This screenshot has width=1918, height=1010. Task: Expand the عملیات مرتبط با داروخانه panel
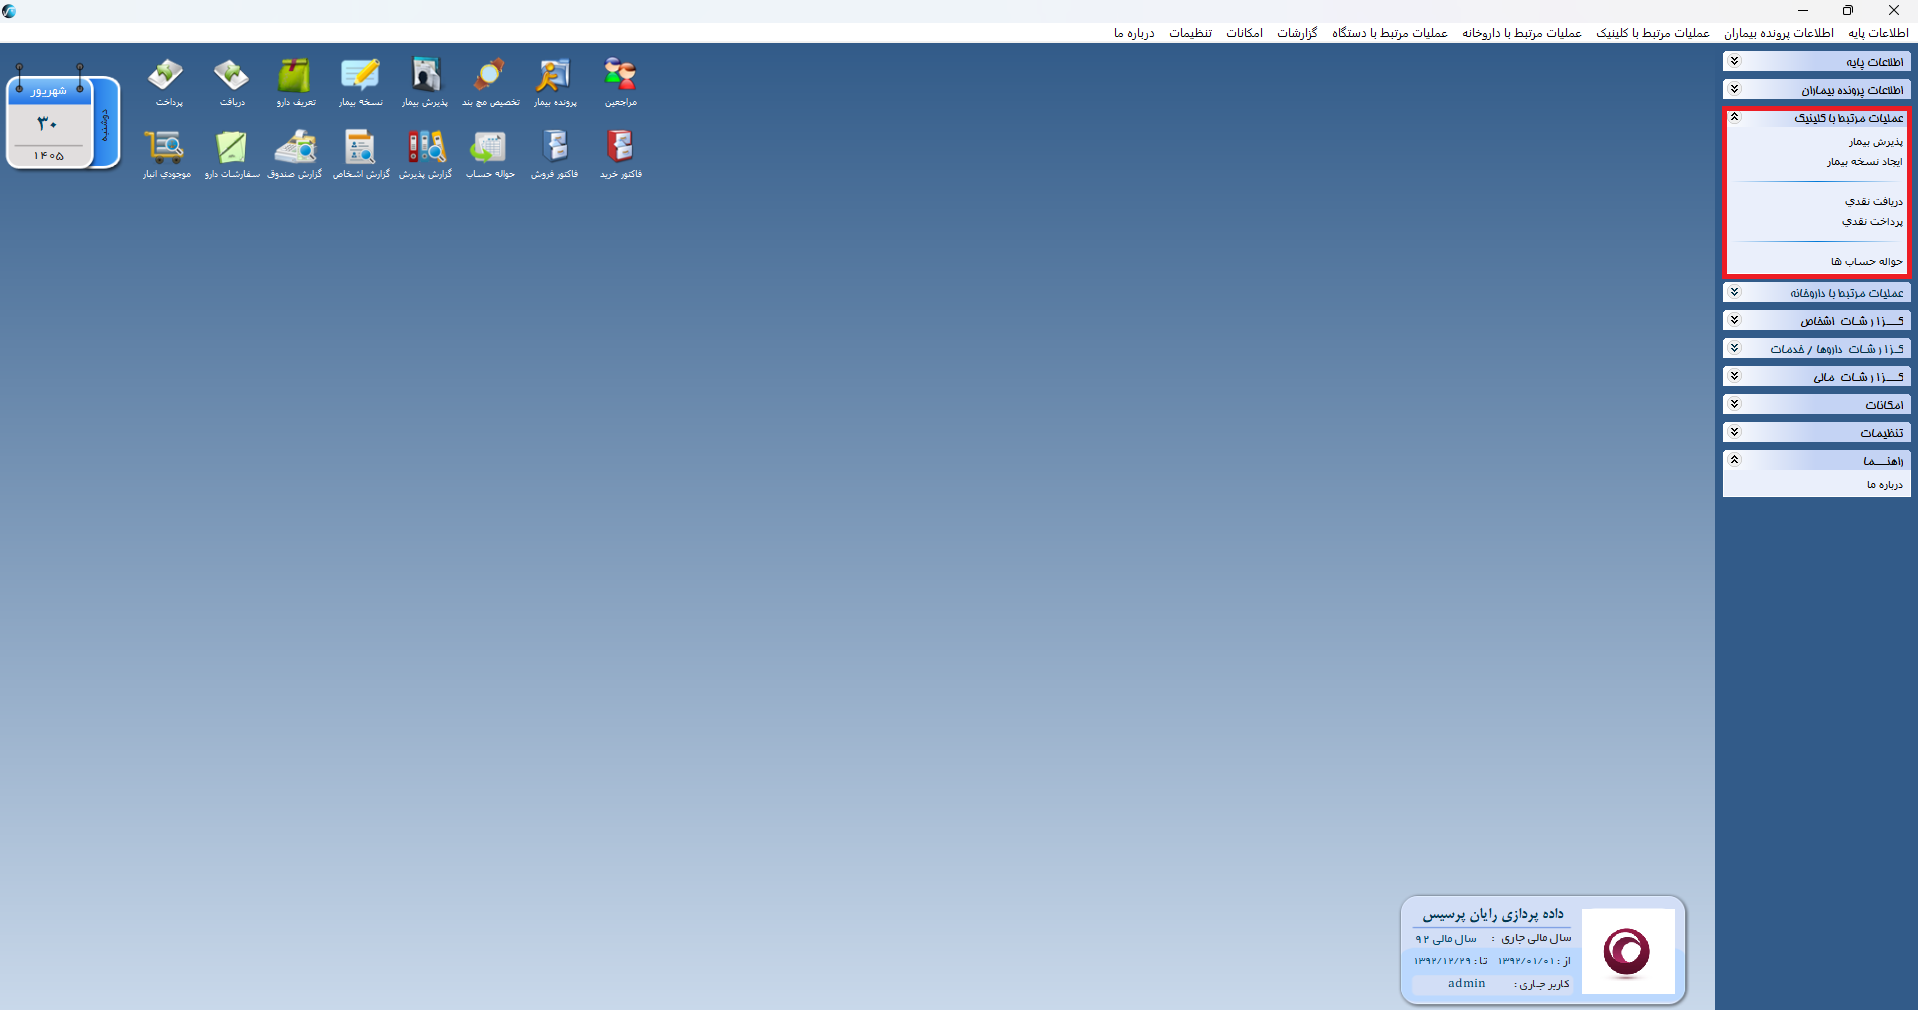point(1816,293)
